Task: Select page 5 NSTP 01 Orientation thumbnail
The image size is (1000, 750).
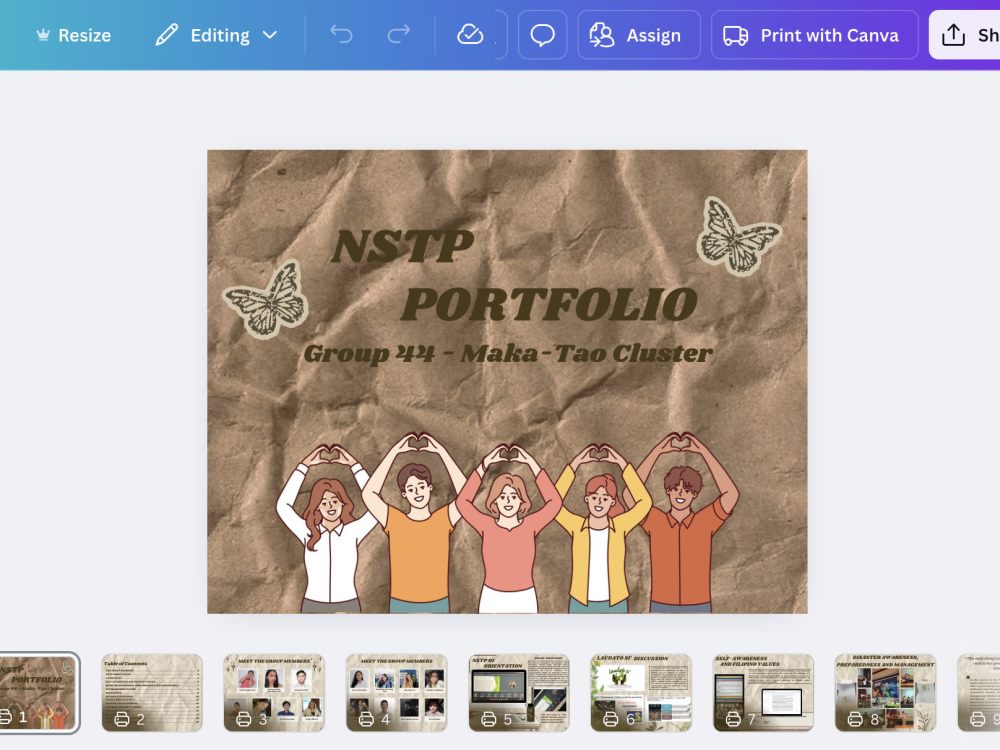Action: [x=519, y=693]
